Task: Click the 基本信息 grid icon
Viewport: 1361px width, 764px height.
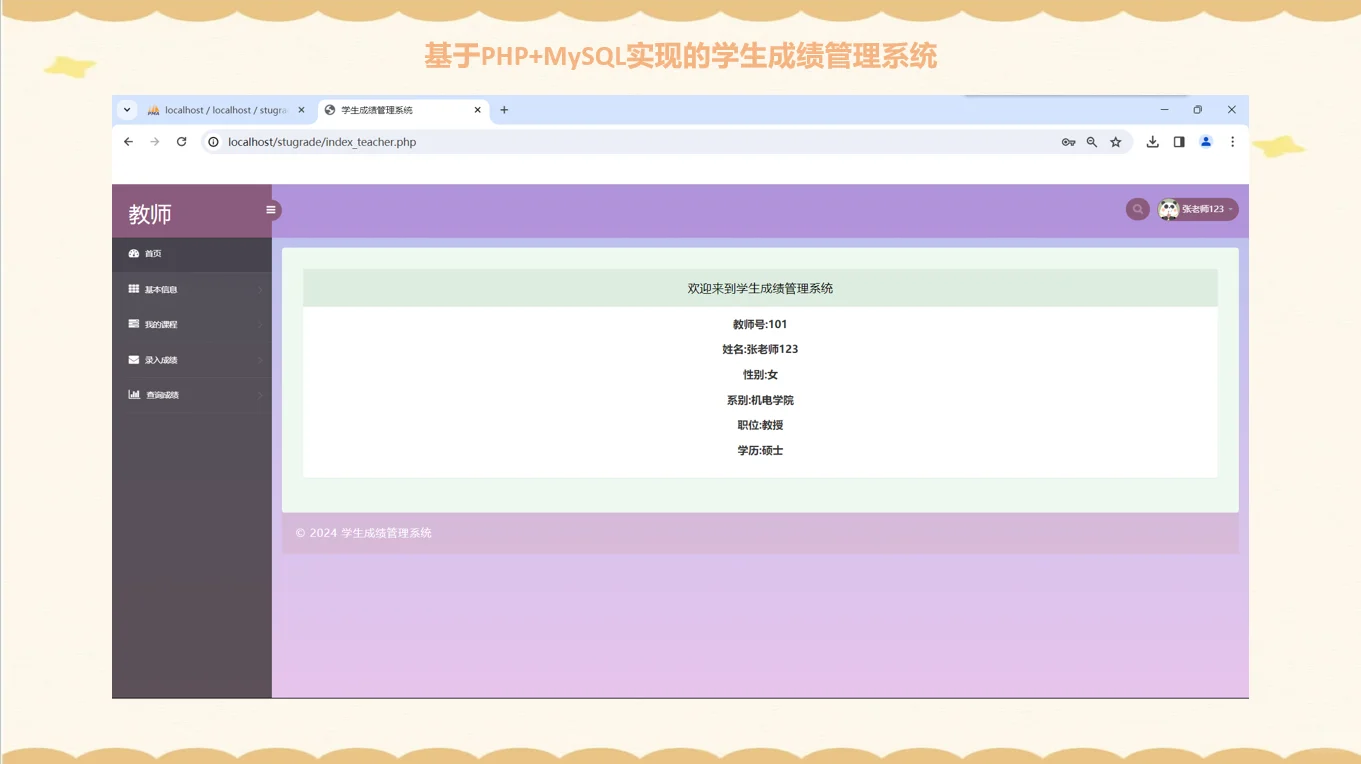Action: 134,289
